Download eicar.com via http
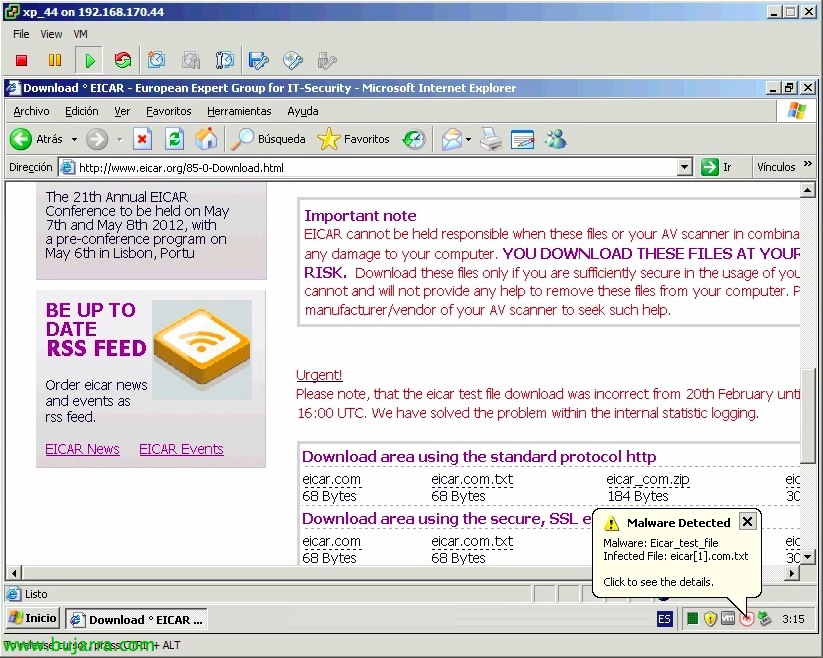Image resolution: width=823 pixels, height=658 pixels. 331,480
